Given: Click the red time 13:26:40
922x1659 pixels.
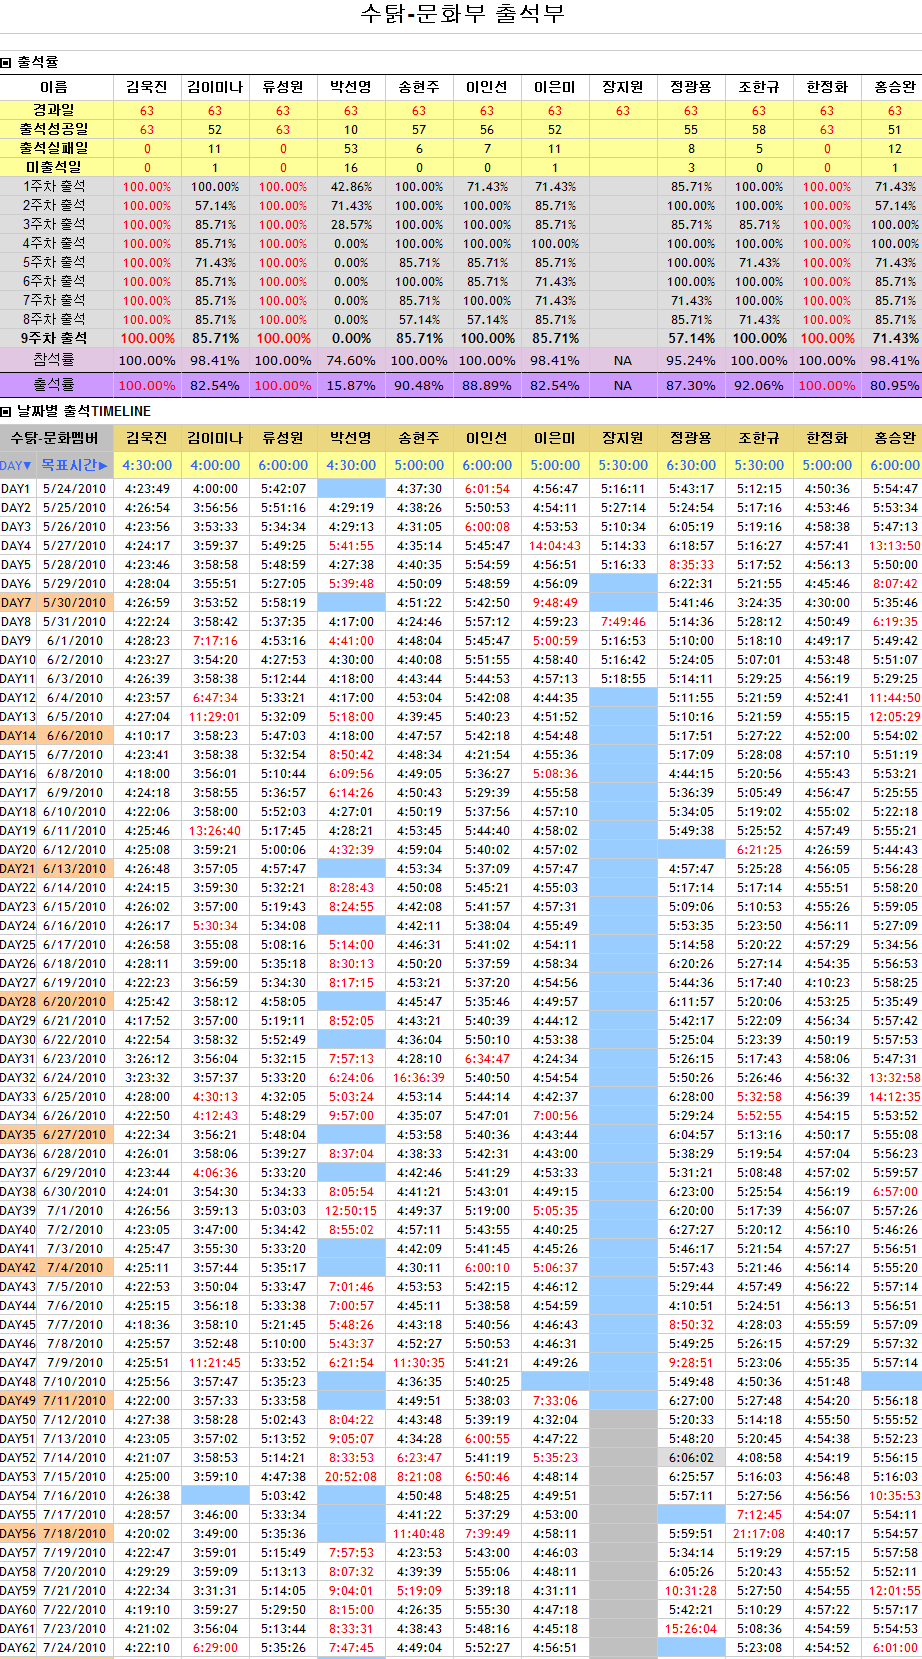Looking at the screenshot, I should click(215, 831).
